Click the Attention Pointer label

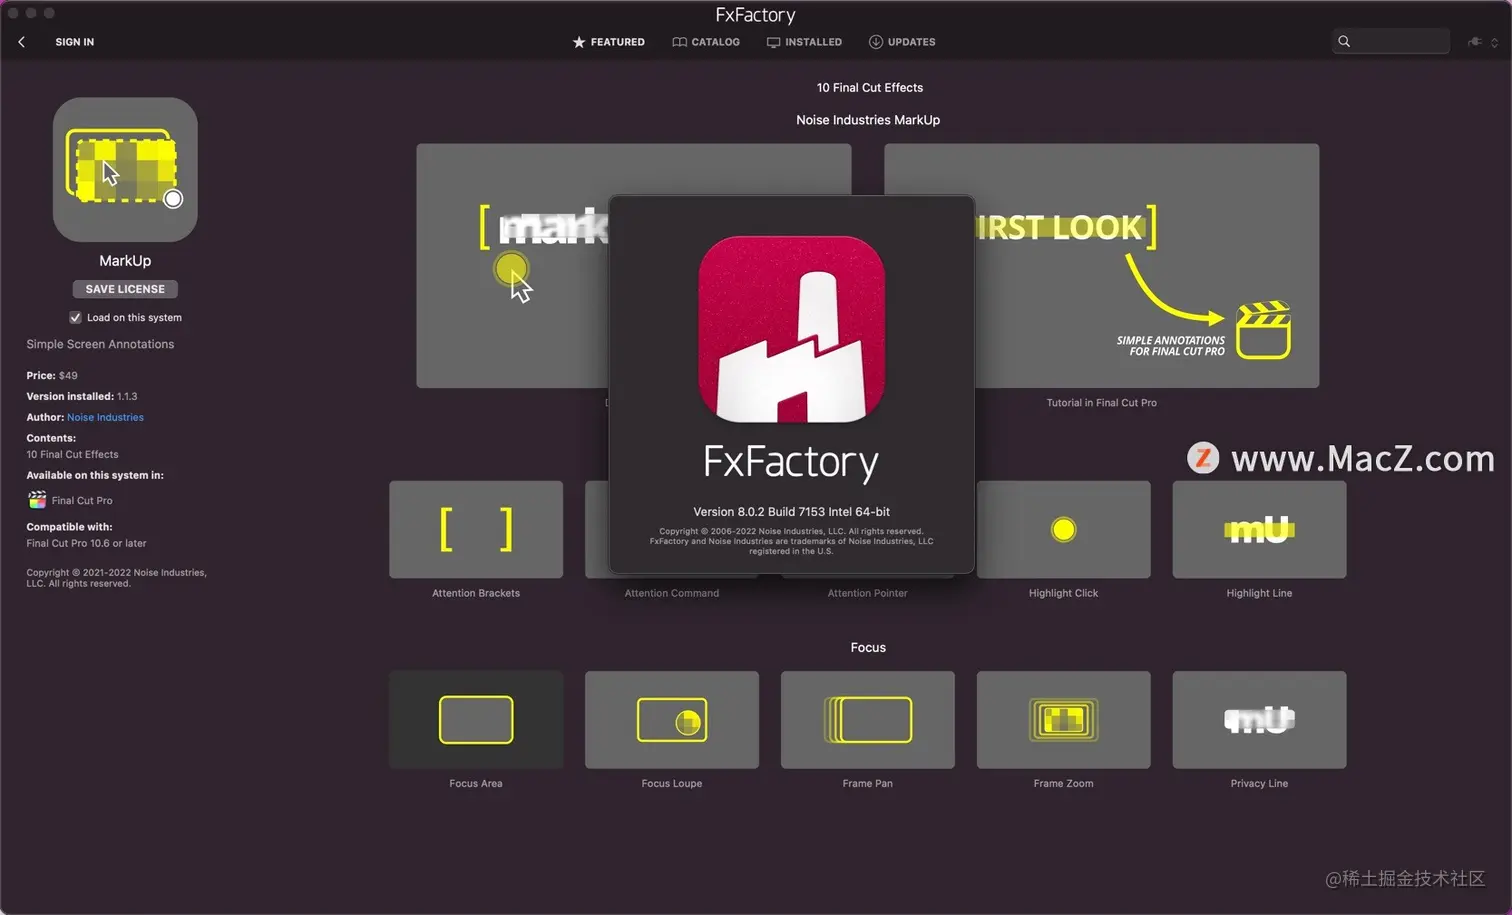[x=868, y=593]
